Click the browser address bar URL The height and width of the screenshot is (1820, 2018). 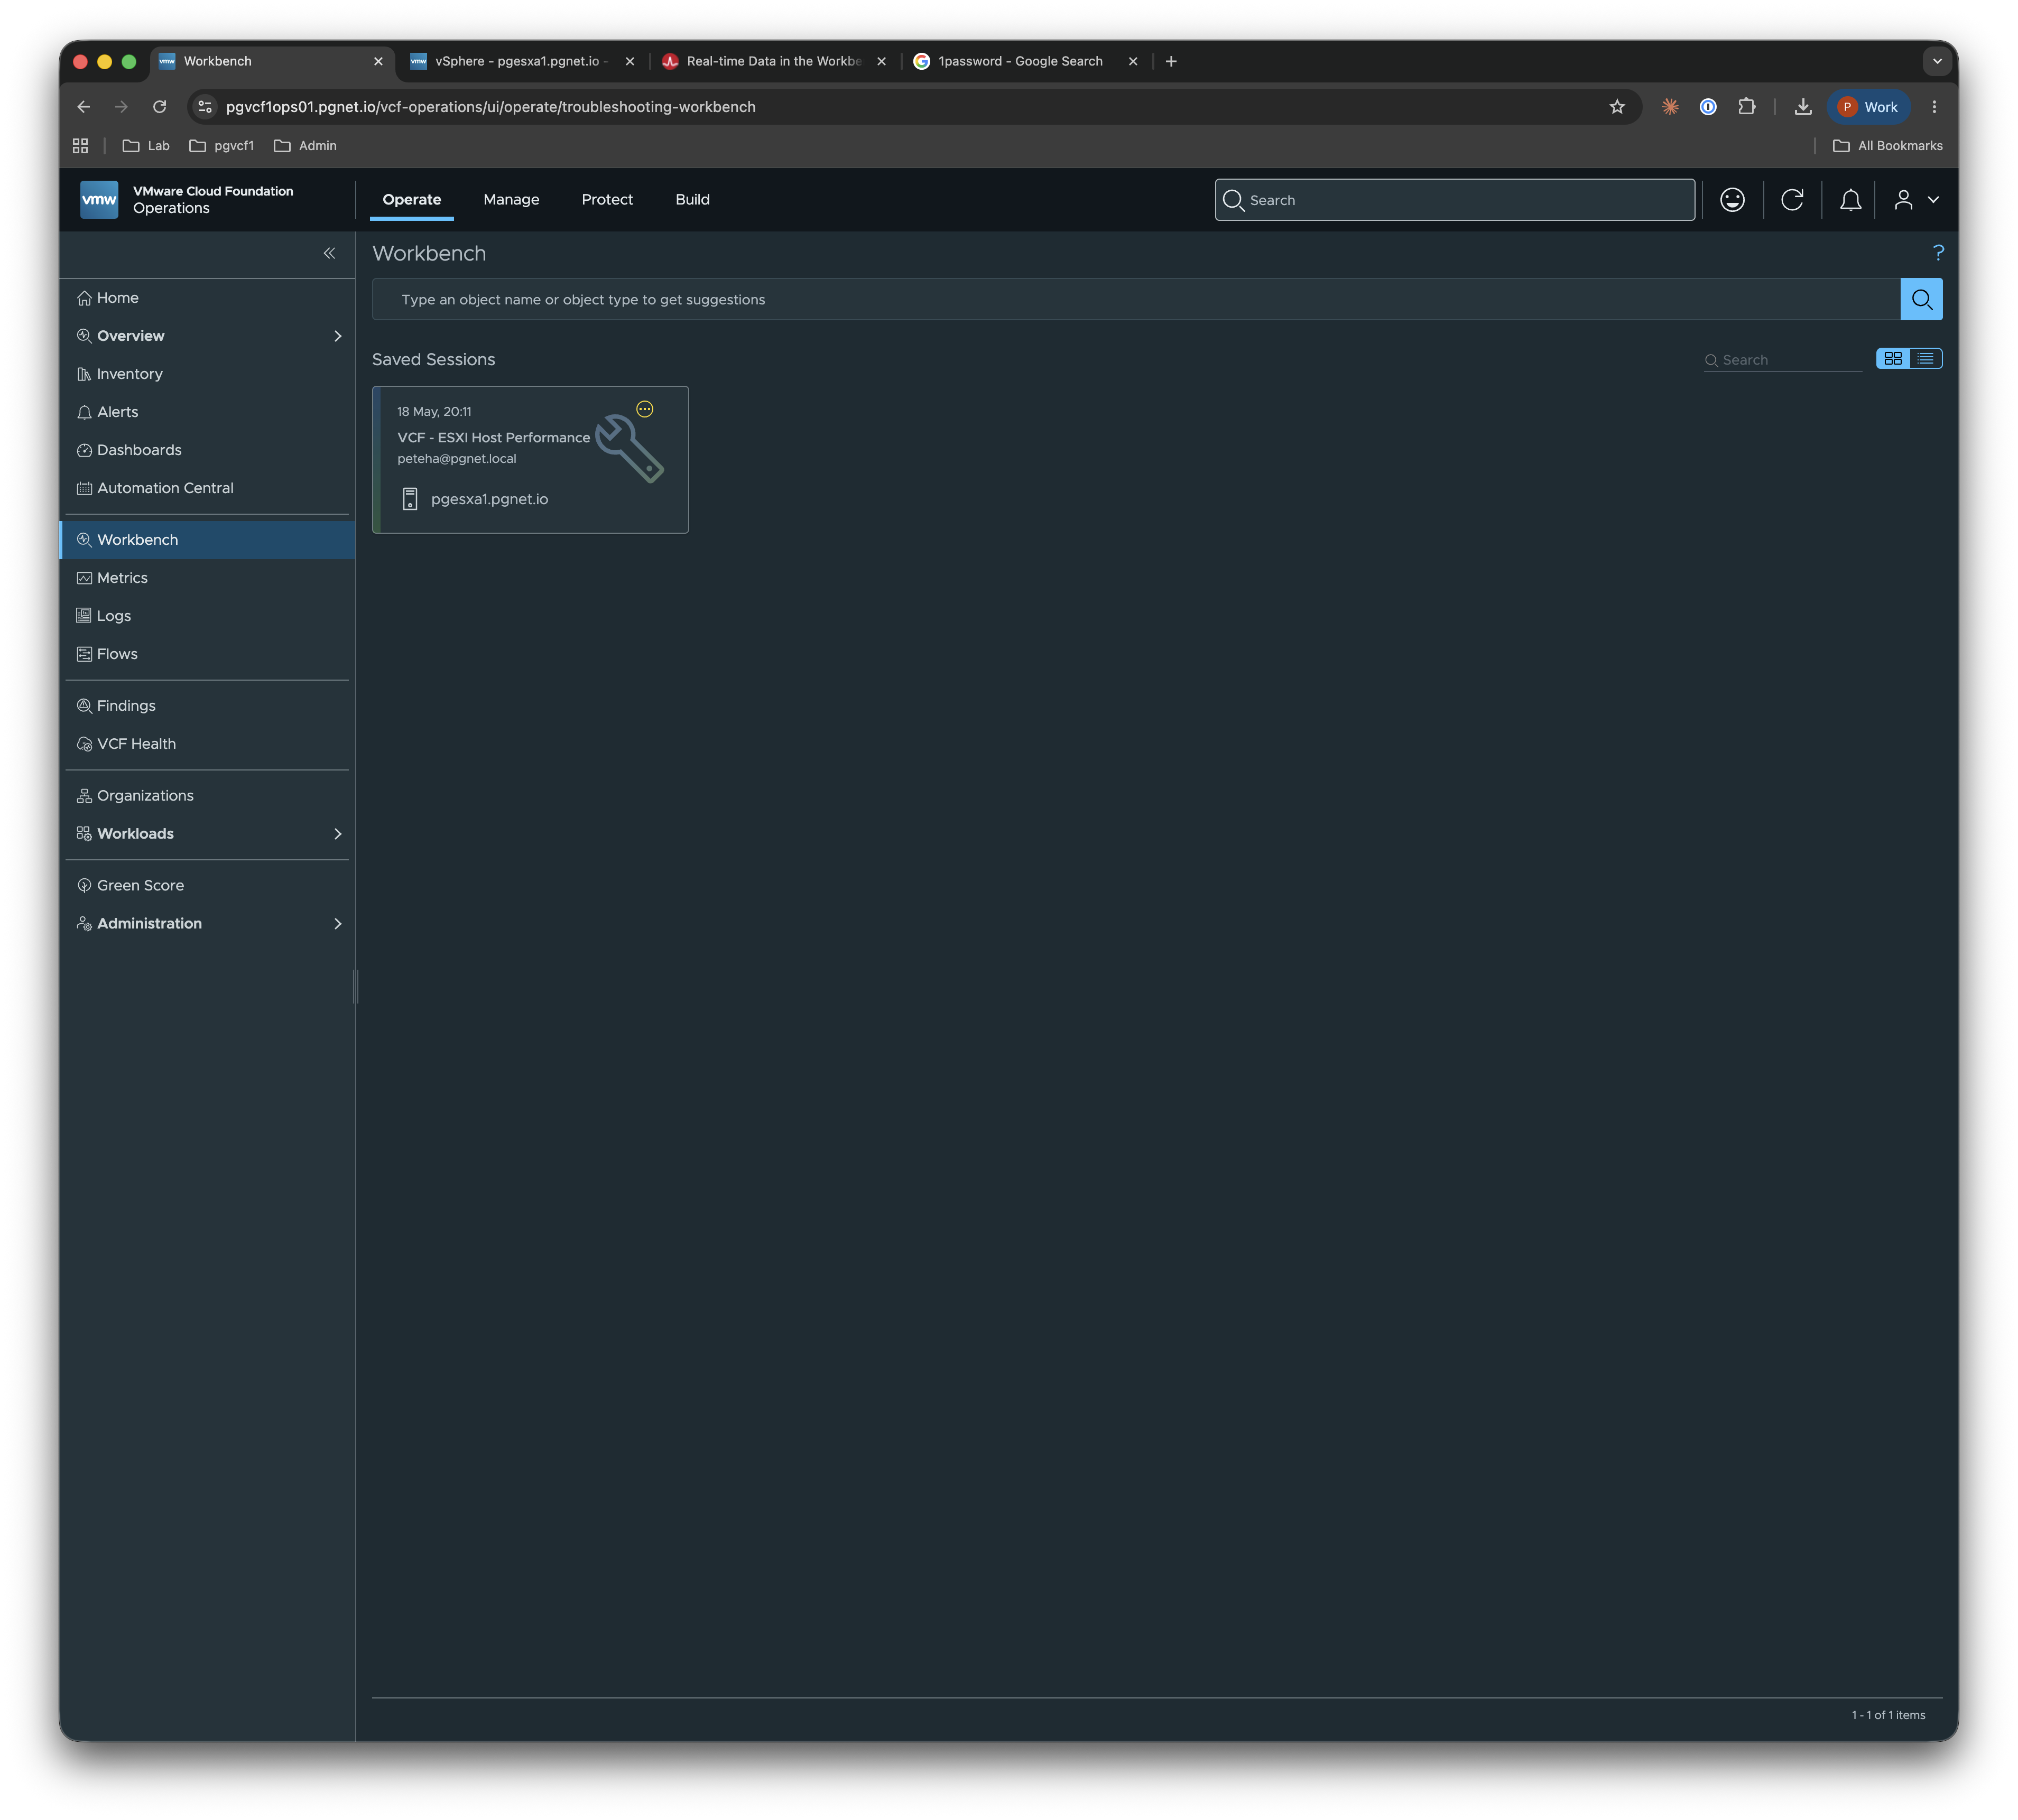pyautogui.click(x=490, y=107)
